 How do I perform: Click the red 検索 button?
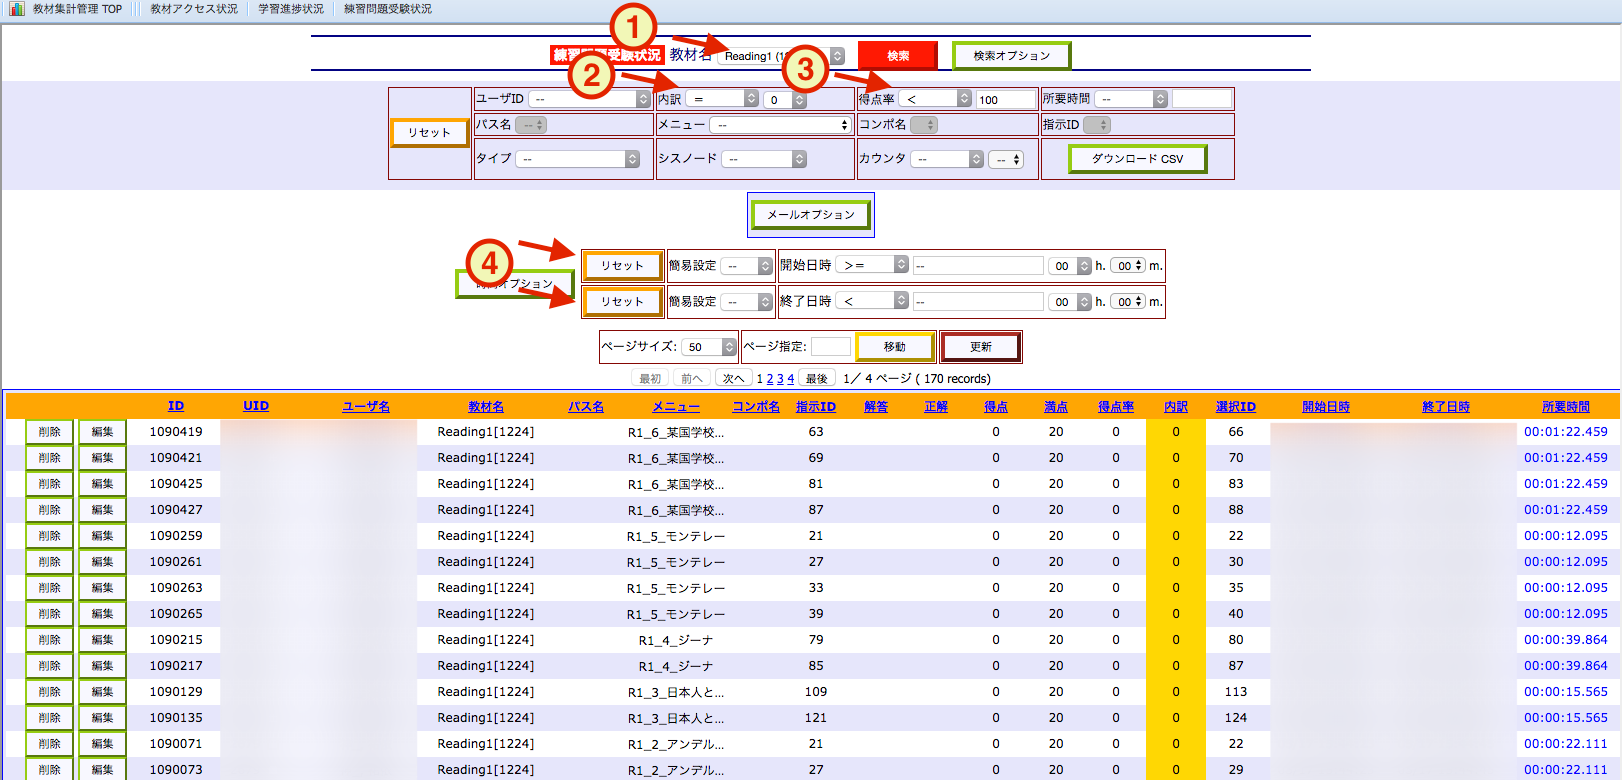(898, 56)
